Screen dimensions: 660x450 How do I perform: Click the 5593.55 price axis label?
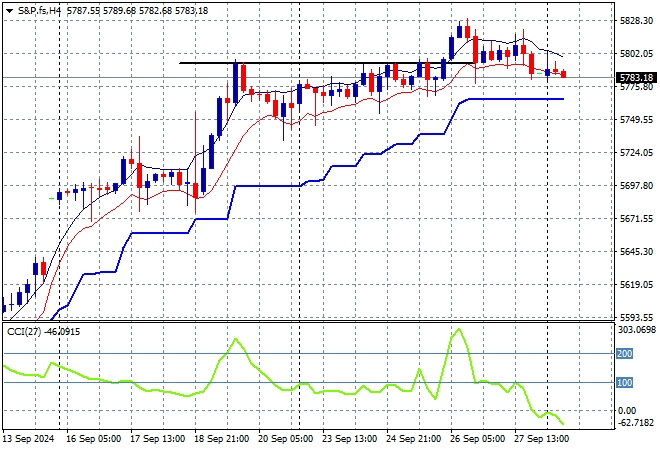636,317
